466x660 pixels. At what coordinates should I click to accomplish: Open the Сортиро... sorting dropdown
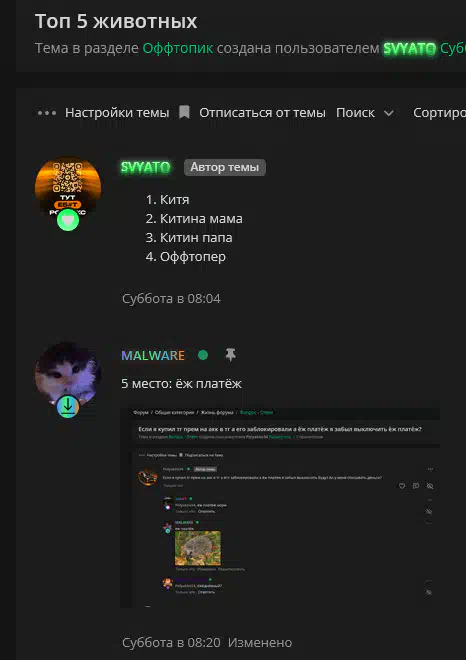tap(439, 113)
